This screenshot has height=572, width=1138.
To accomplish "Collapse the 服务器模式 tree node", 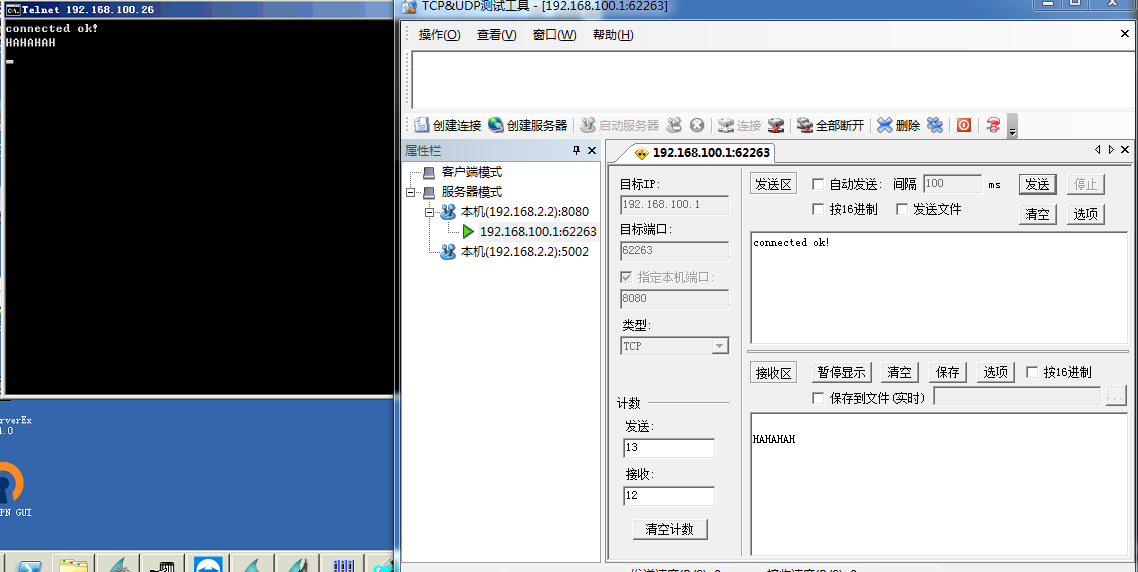I will (x=411, y=192).
